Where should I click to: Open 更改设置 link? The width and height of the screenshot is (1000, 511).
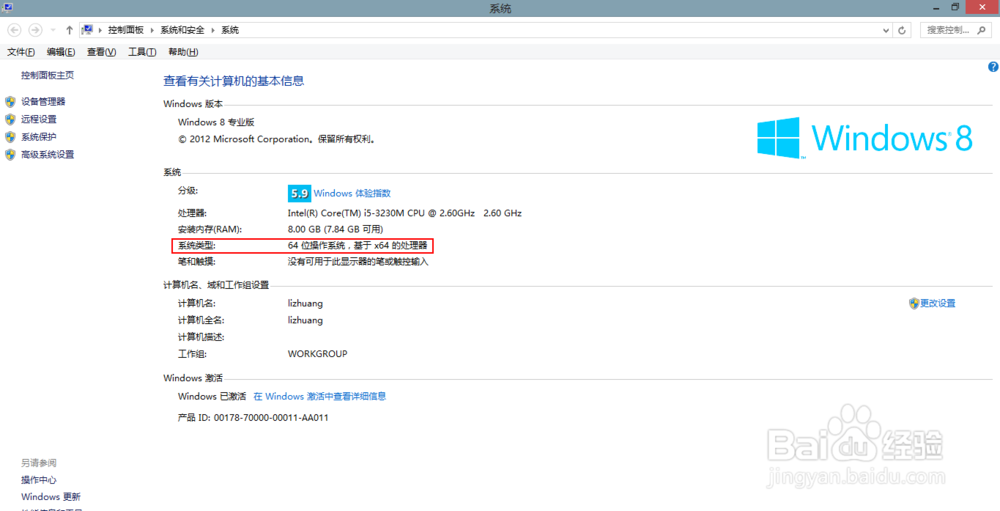938,304
